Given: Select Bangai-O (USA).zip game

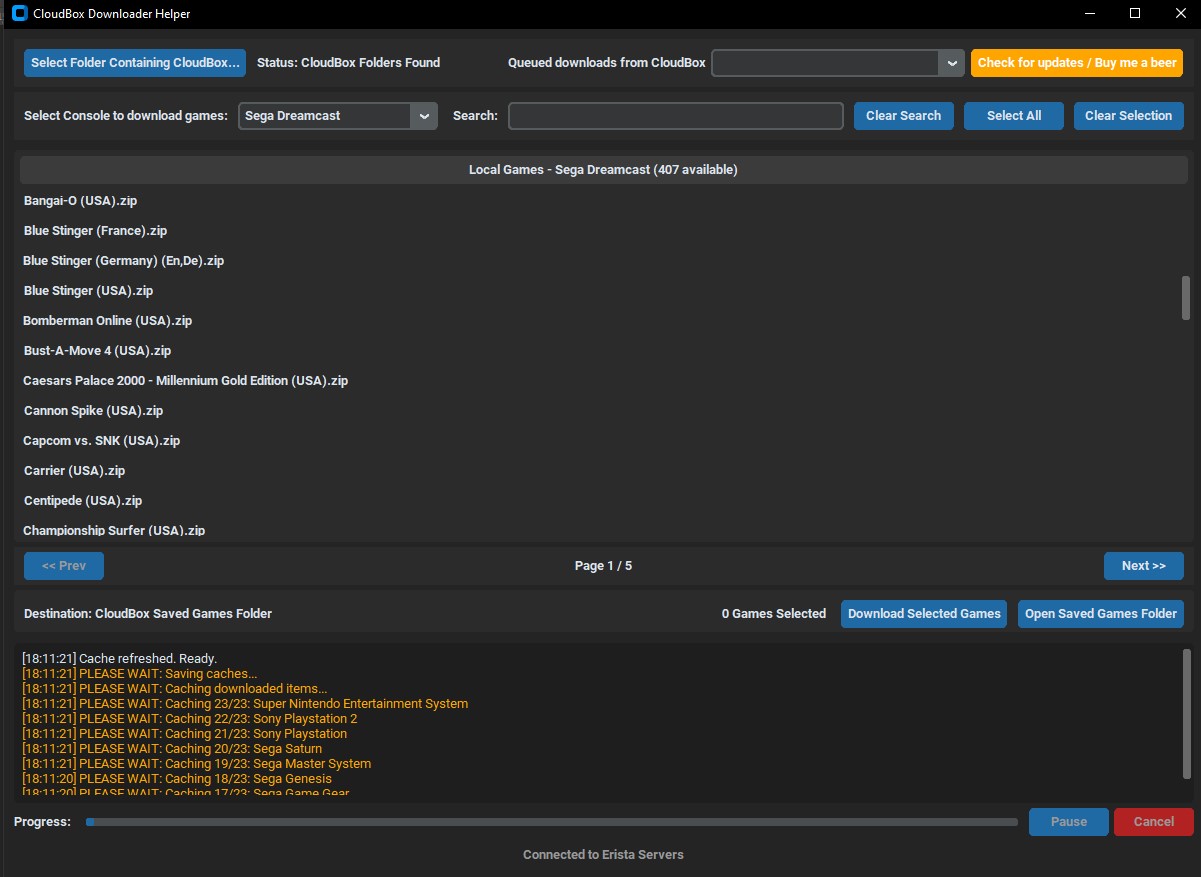Looking at the screenshot, I should (x=80, y=201).
